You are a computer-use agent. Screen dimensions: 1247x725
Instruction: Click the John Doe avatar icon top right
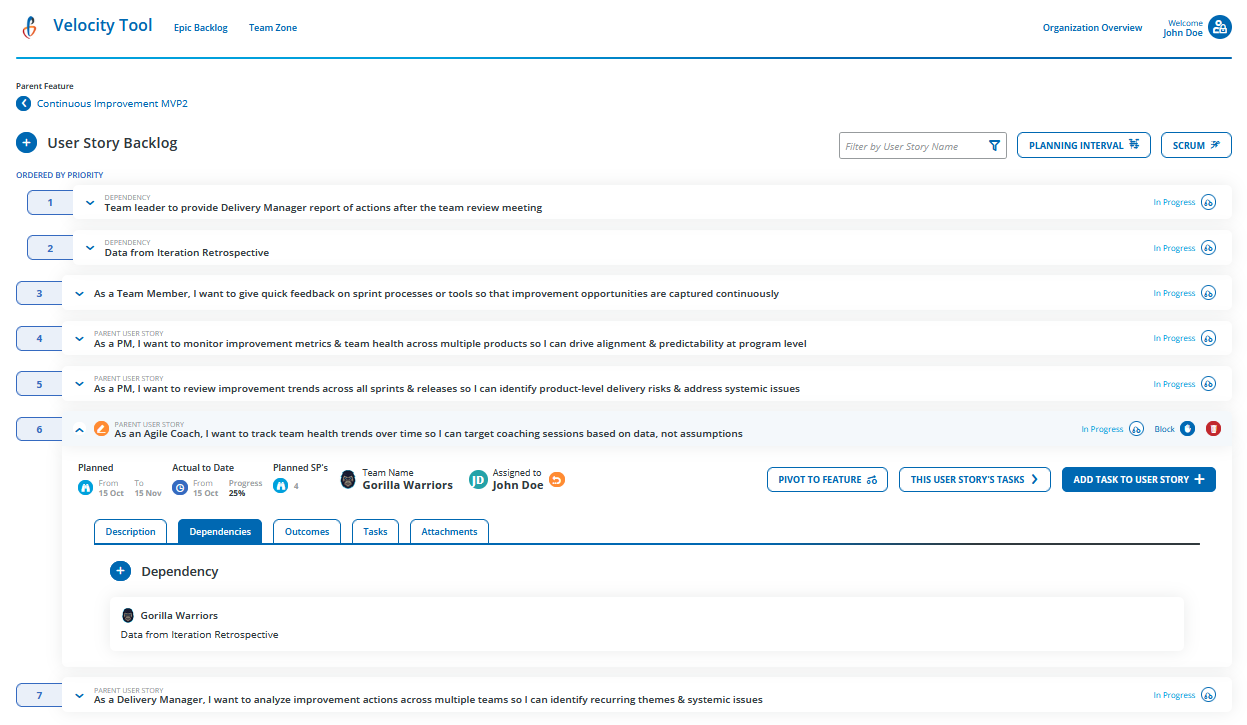[1220, 27]
